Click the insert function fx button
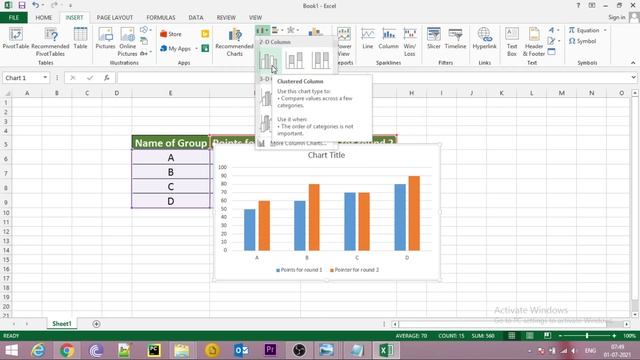This screenshot has width=640, height=360. click(x=107, y=78)
